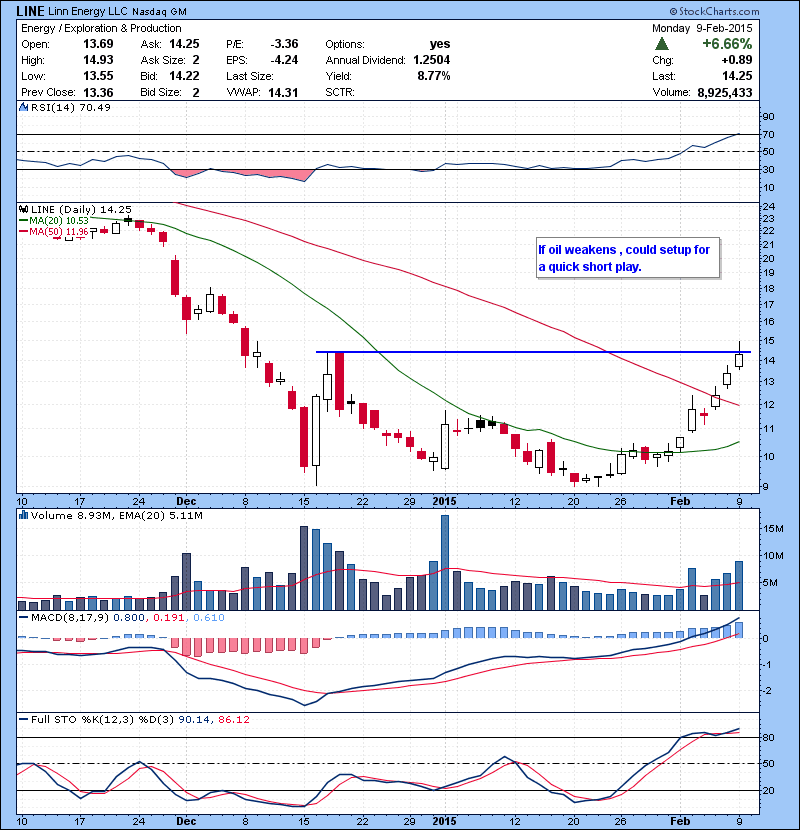Click the LINE ticker symbol in title
800x830 pixels.
point(30,11)
